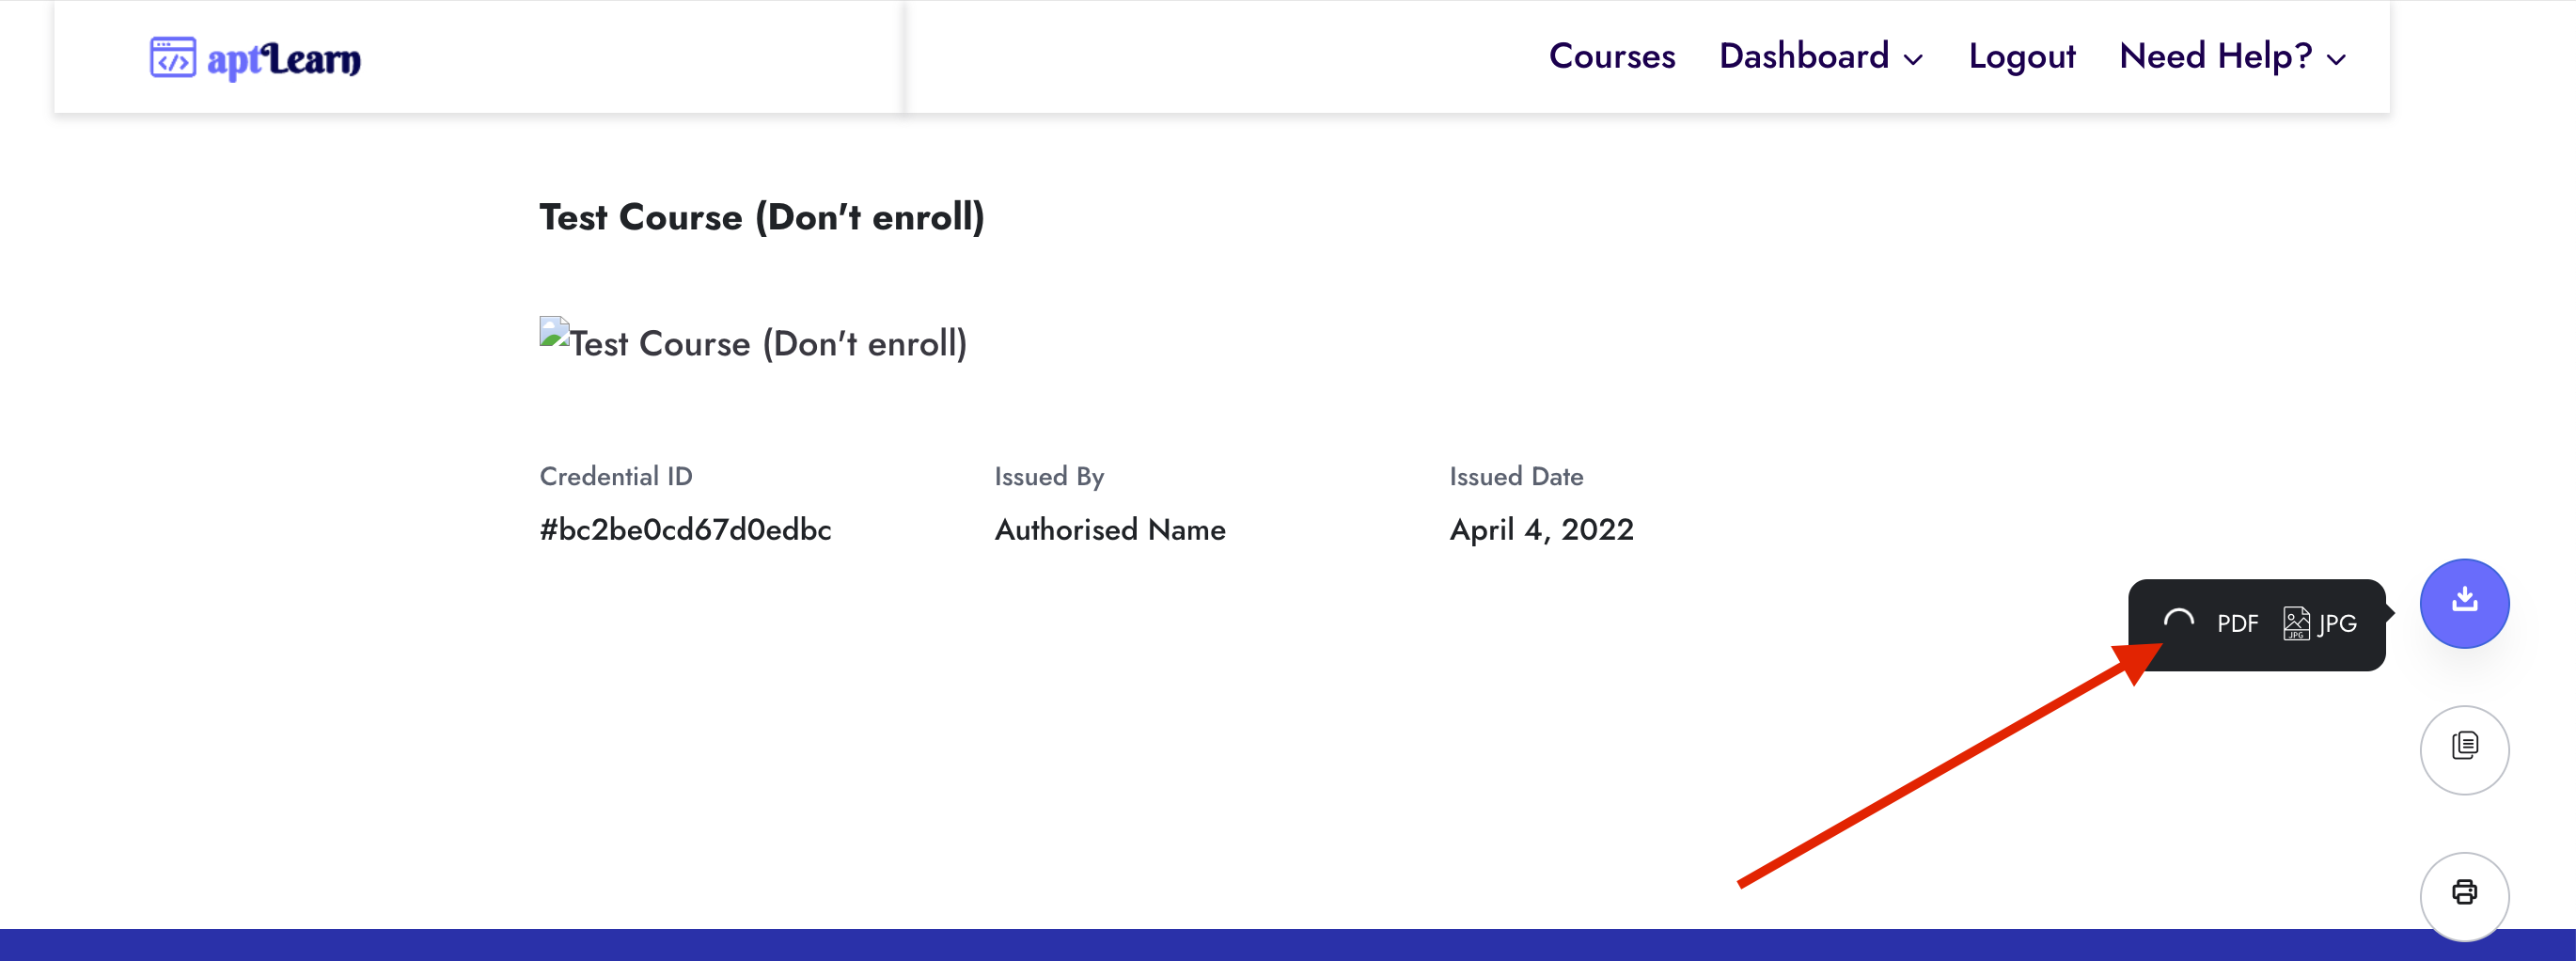The image size is (2576, 961).
Task: Click the issued date "April 4, 2022"
Action: point(1541,529)
